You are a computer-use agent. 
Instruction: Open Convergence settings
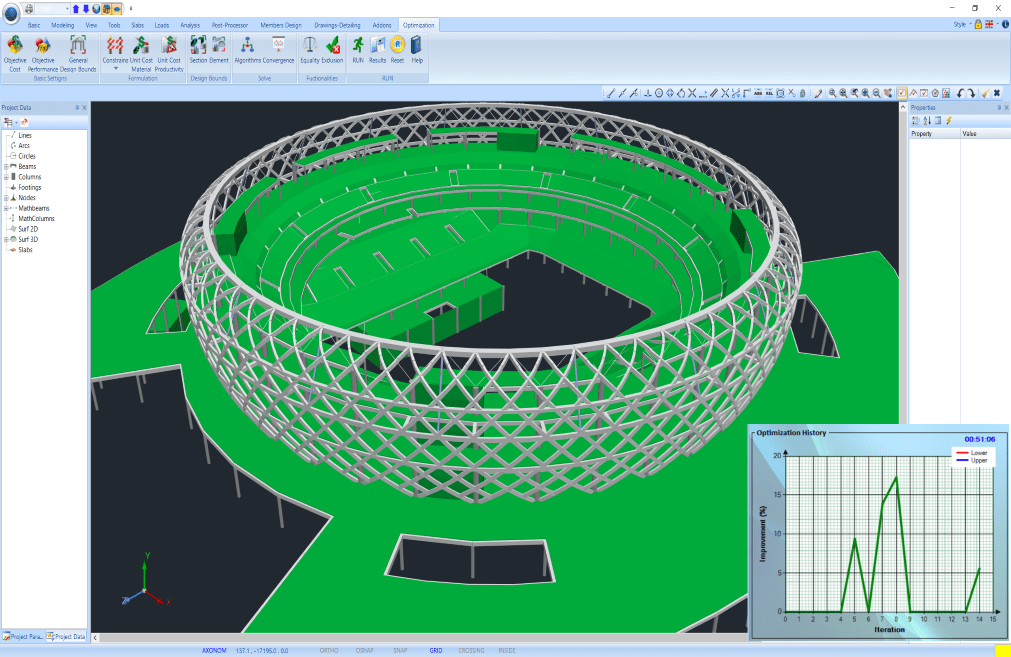point(279,50)
